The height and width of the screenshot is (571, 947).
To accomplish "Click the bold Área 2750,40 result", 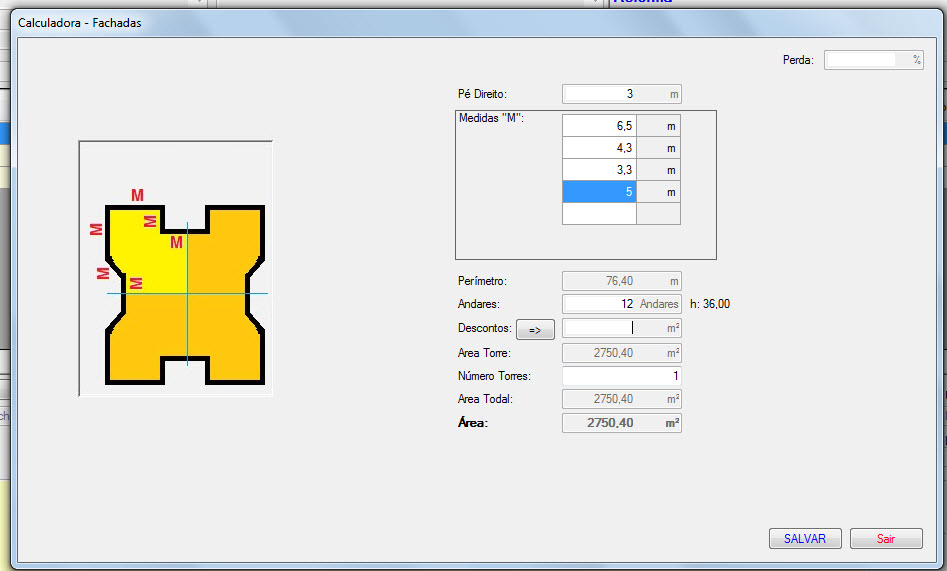I will coord(621,423).
